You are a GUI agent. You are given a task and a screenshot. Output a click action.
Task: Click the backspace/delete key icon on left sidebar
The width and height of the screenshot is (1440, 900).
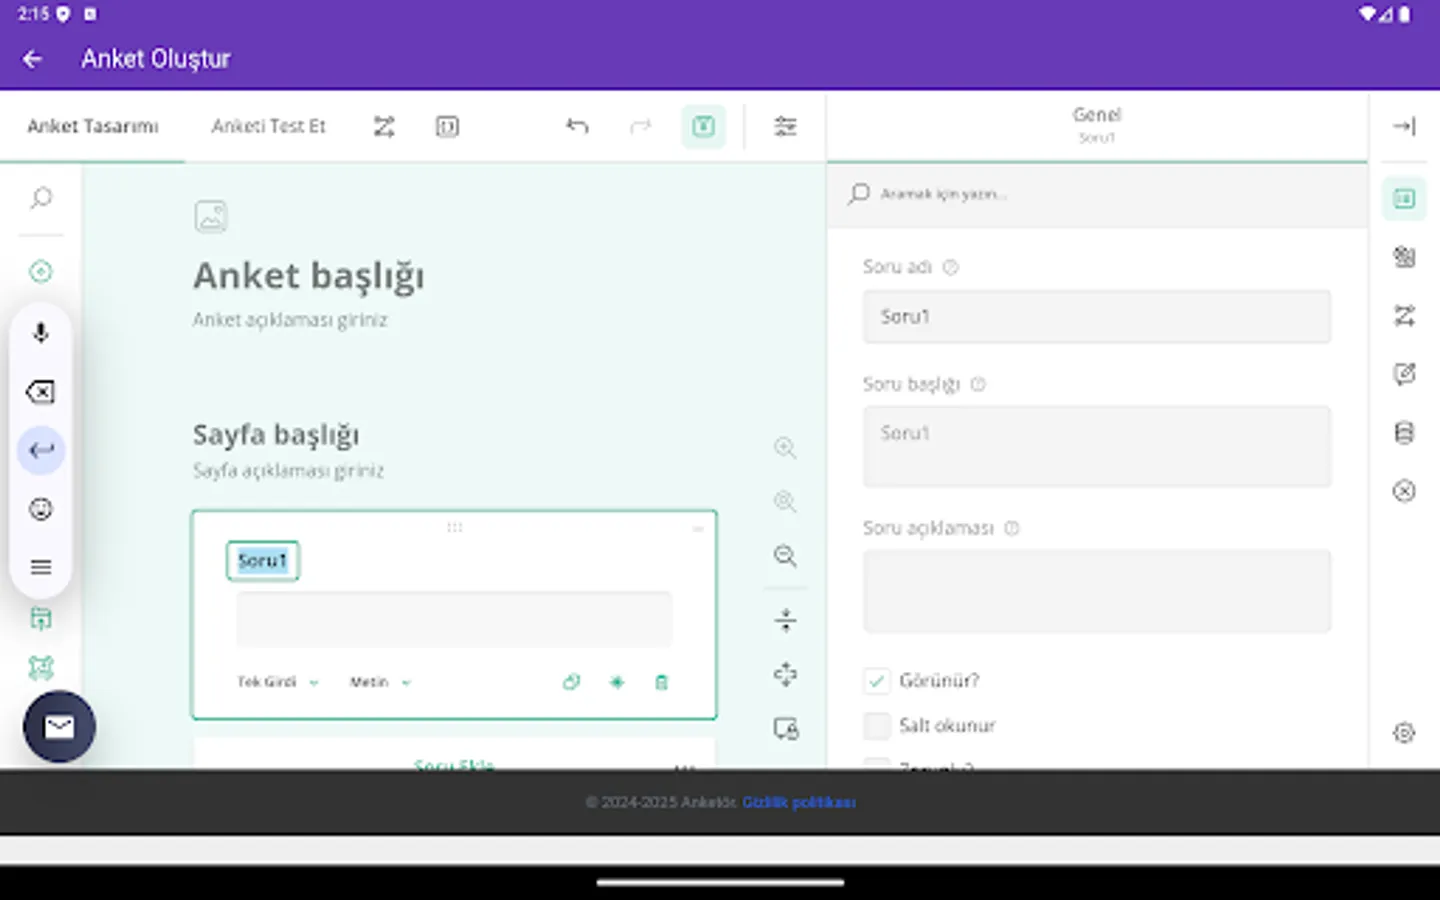coord(40,392)
